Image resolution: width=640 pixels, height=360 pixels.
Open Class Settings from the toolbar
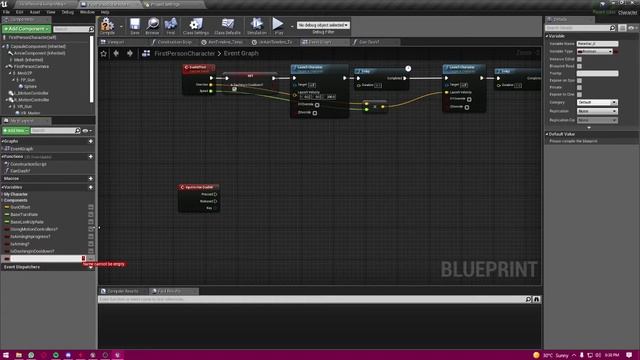196,26
